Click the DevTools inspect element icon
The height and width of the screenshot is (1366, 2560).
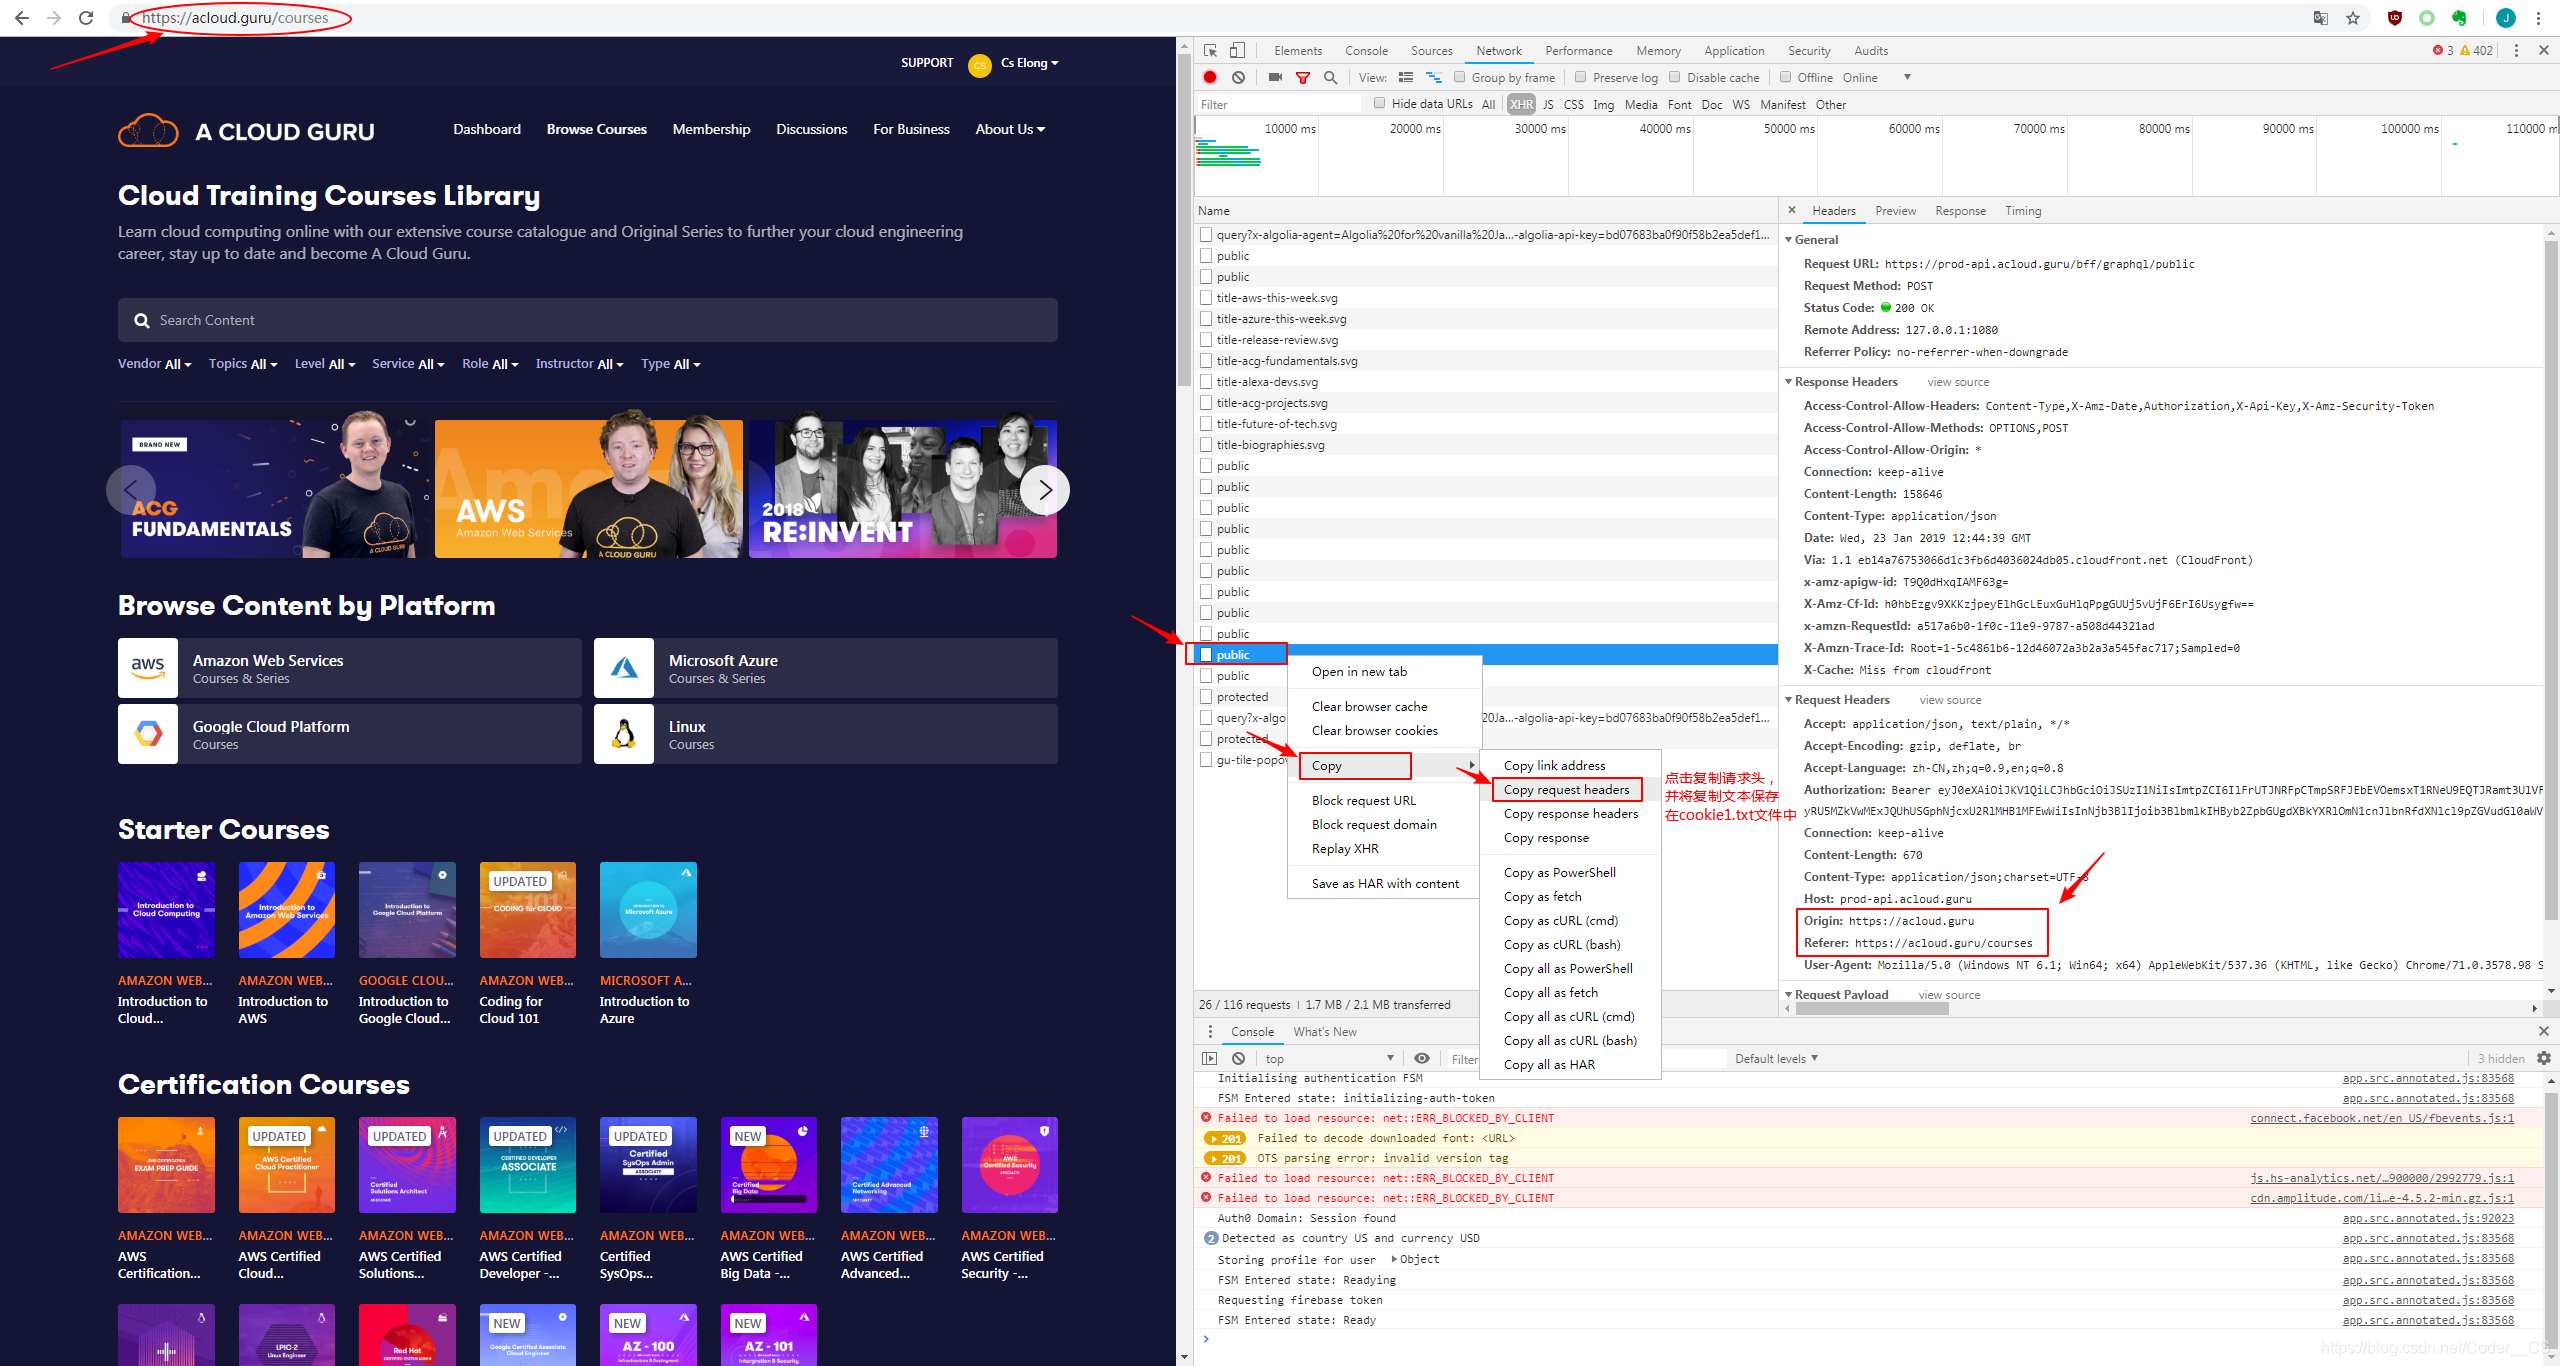click(x=1210, y=50)
